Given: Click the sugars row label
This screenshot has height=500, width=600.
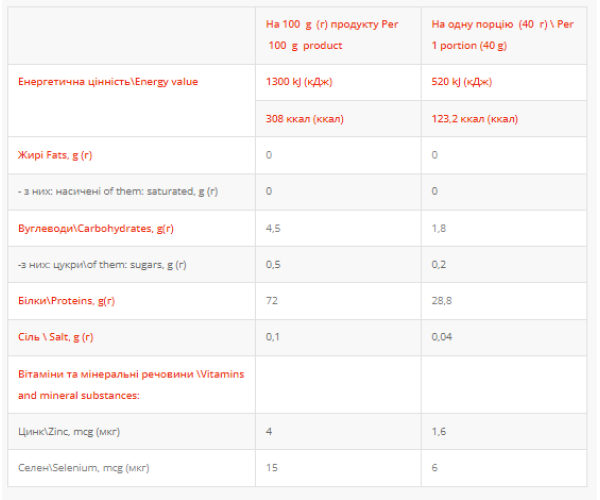Looking at the screenshot, I should 103,264.
